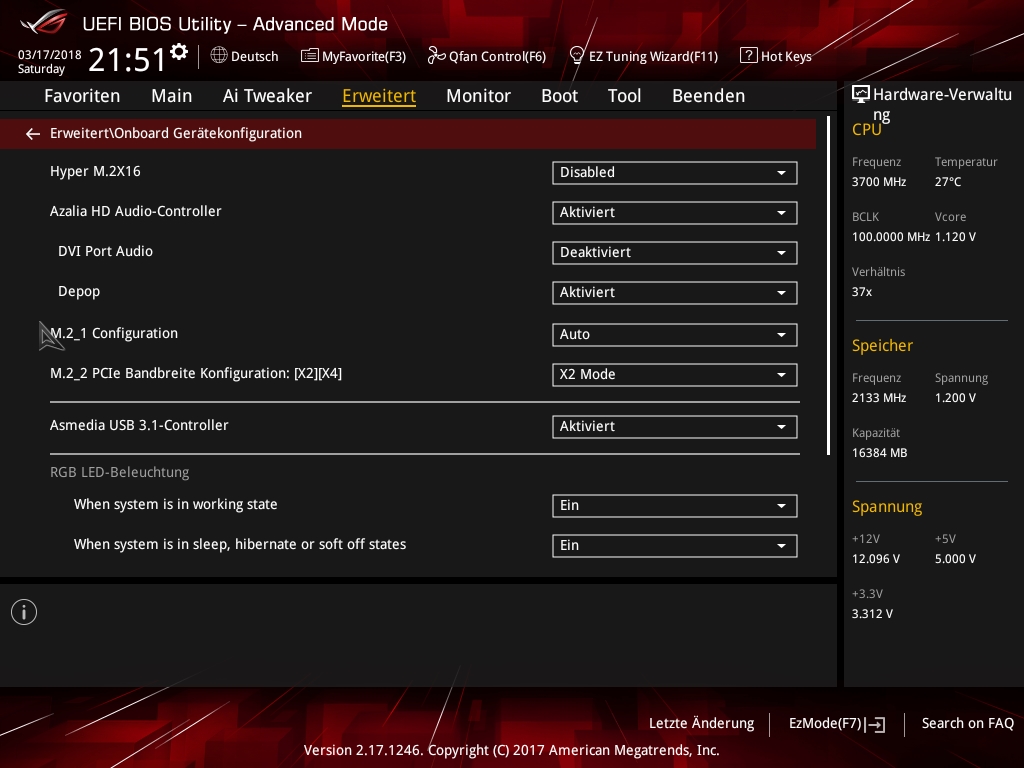Screen dimensions: 1024x768
Task: Open RGB sleep/hibernate states dropdown
Action: click(675, 546)
